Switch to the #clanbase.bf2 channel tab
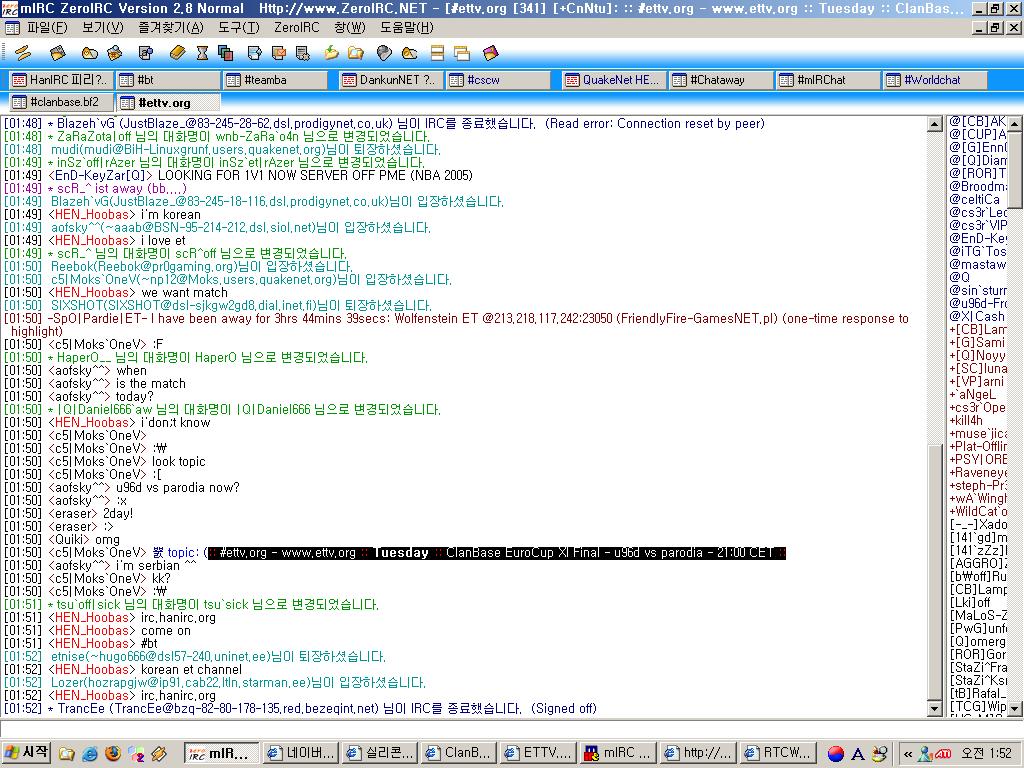This screenshot has width=1024, height=768. (62, 102)
